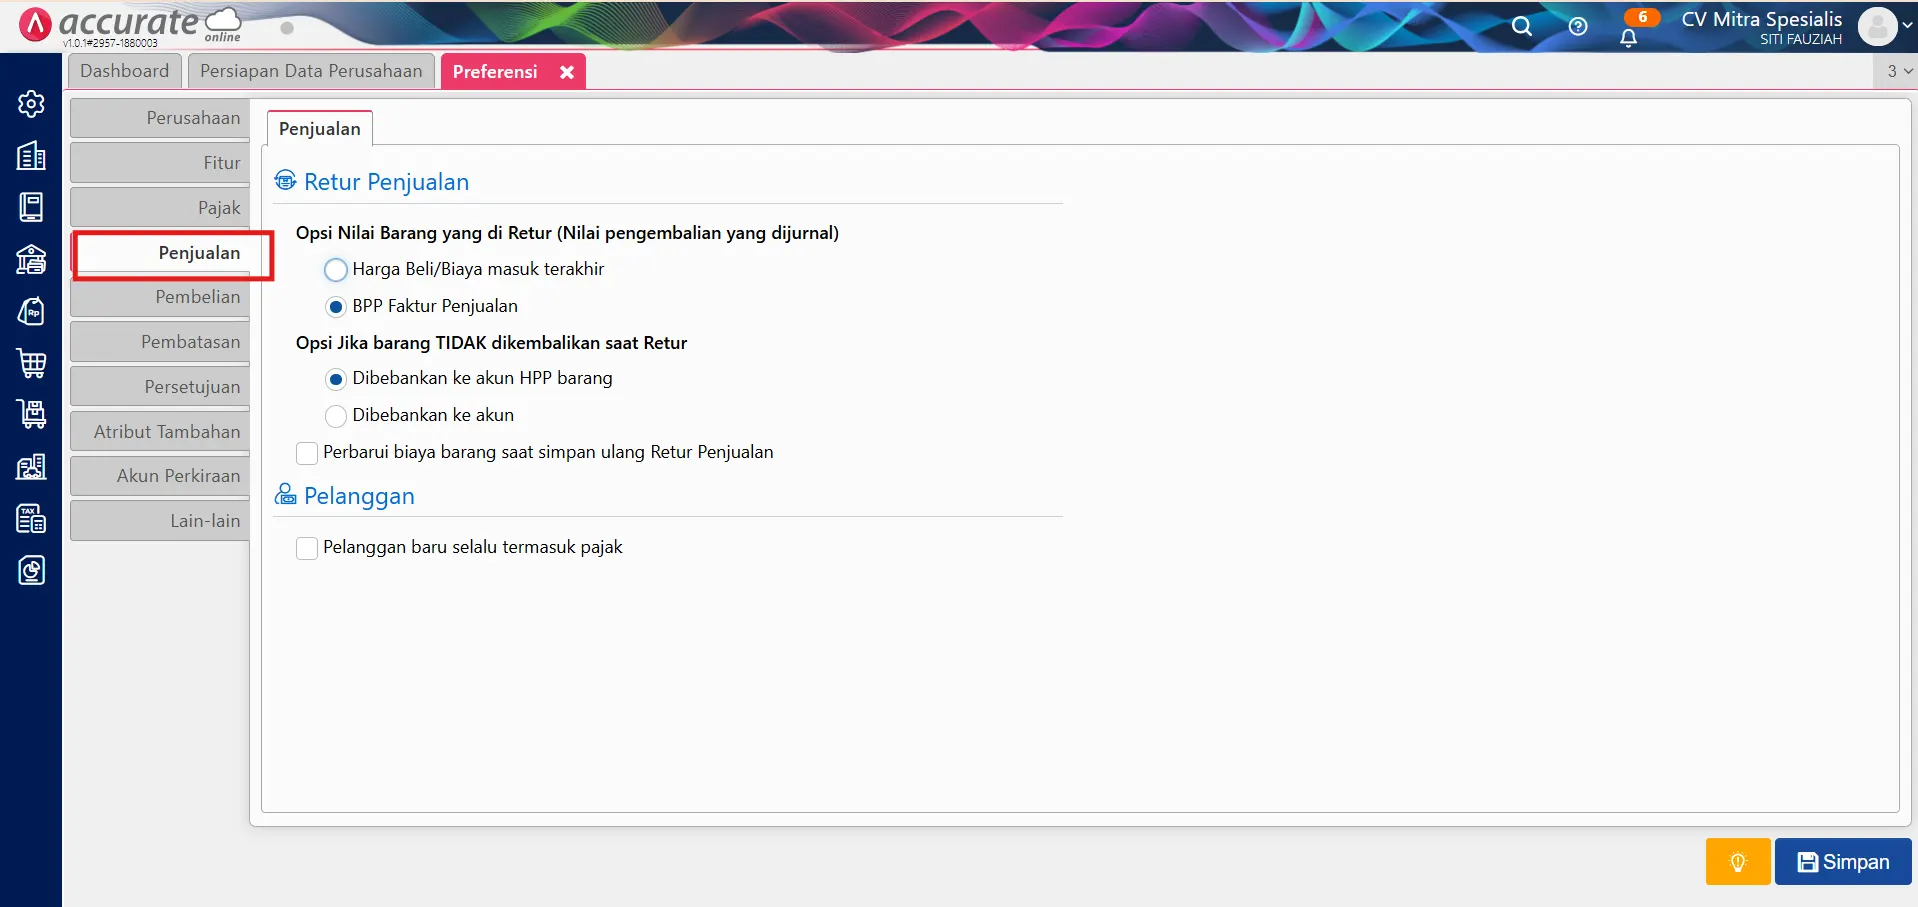This screenshot has width=1918, height=907.
Task: Open the Tax calculator icon
Action: point(31,518)
